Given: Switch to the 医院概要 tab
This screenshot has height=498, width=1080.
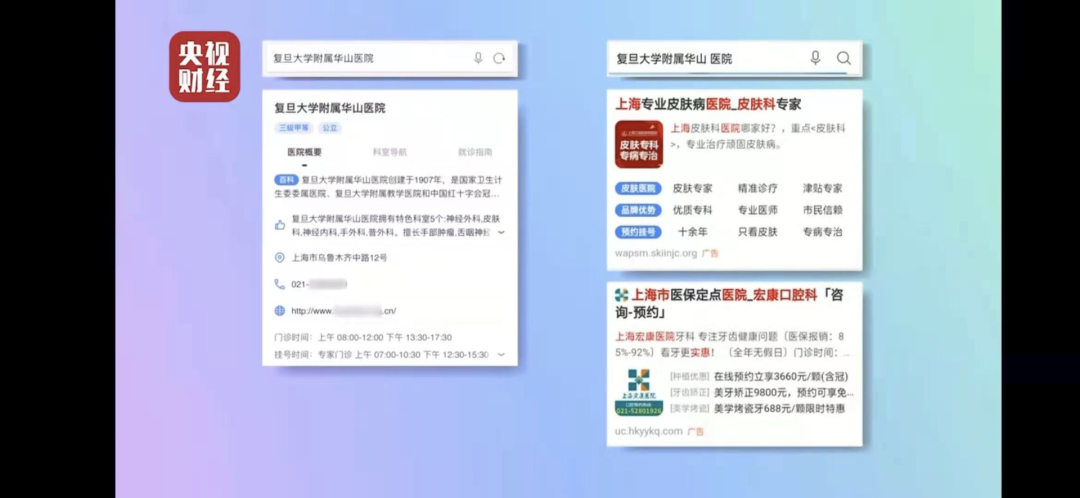Looking at the screenshot, I should click(x=304, y=152).
